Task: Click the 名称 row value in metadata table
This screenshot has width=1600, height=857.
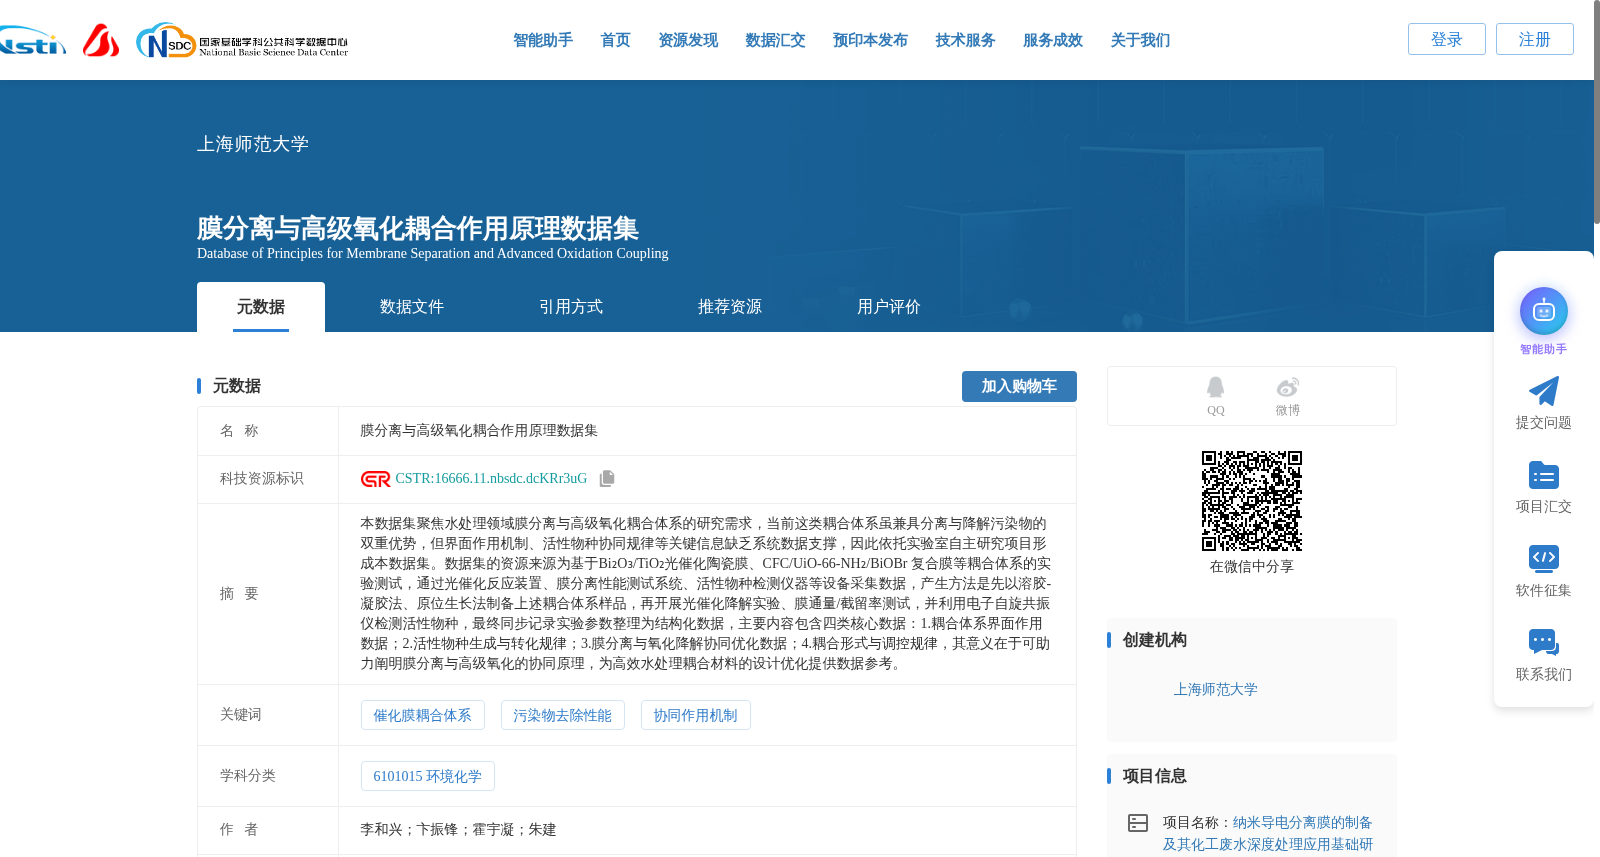Action: click(479, 431)
